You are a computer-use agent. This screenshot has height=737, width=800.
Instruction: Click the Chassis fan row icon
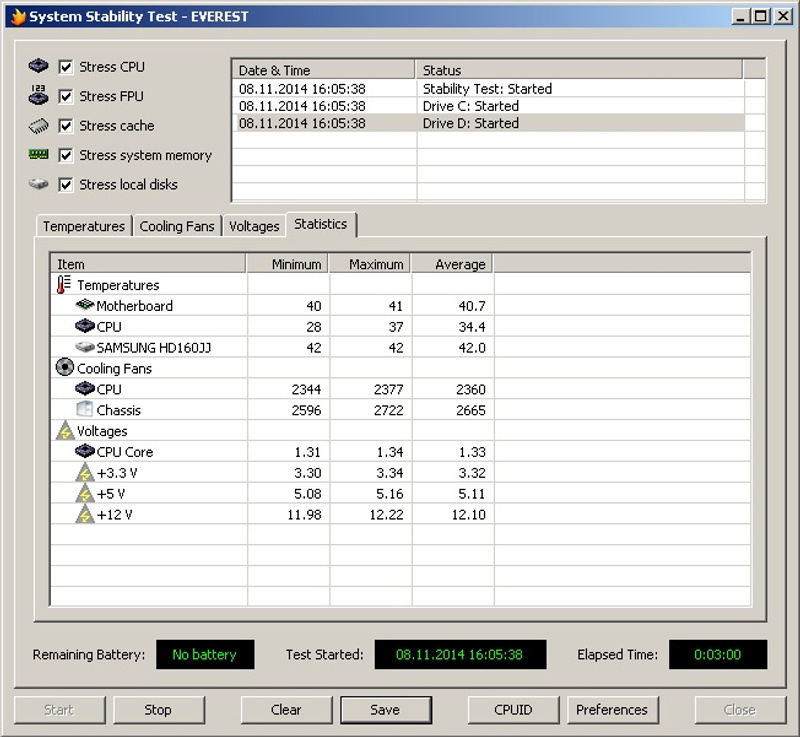[x=85, y=410]
